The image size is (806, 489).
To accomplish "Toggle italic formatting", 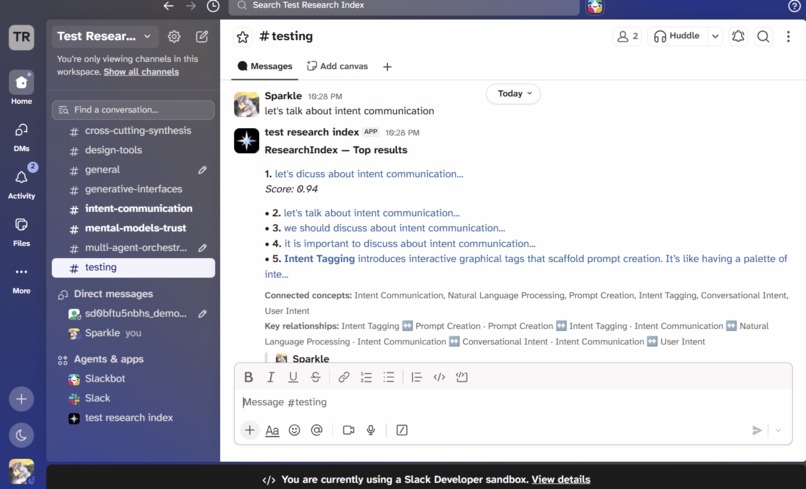I will pos(270,377).
